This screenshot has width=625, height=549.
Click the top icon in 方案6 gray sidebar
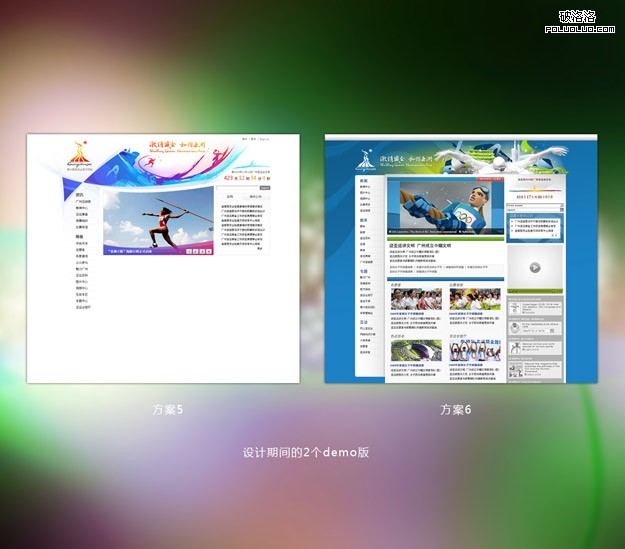[515, 309]
